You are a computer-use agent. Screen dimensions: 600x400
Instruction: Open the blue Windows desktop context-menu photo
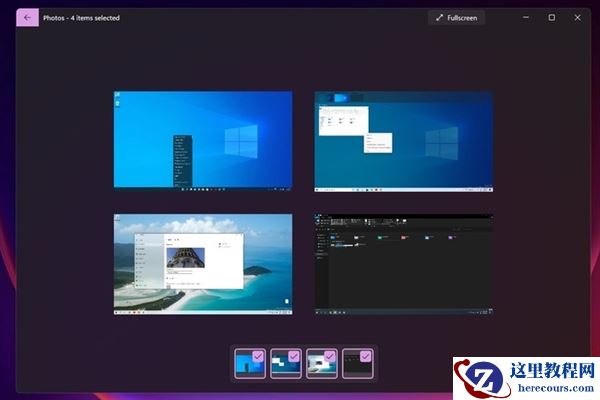tap(203, 141)
